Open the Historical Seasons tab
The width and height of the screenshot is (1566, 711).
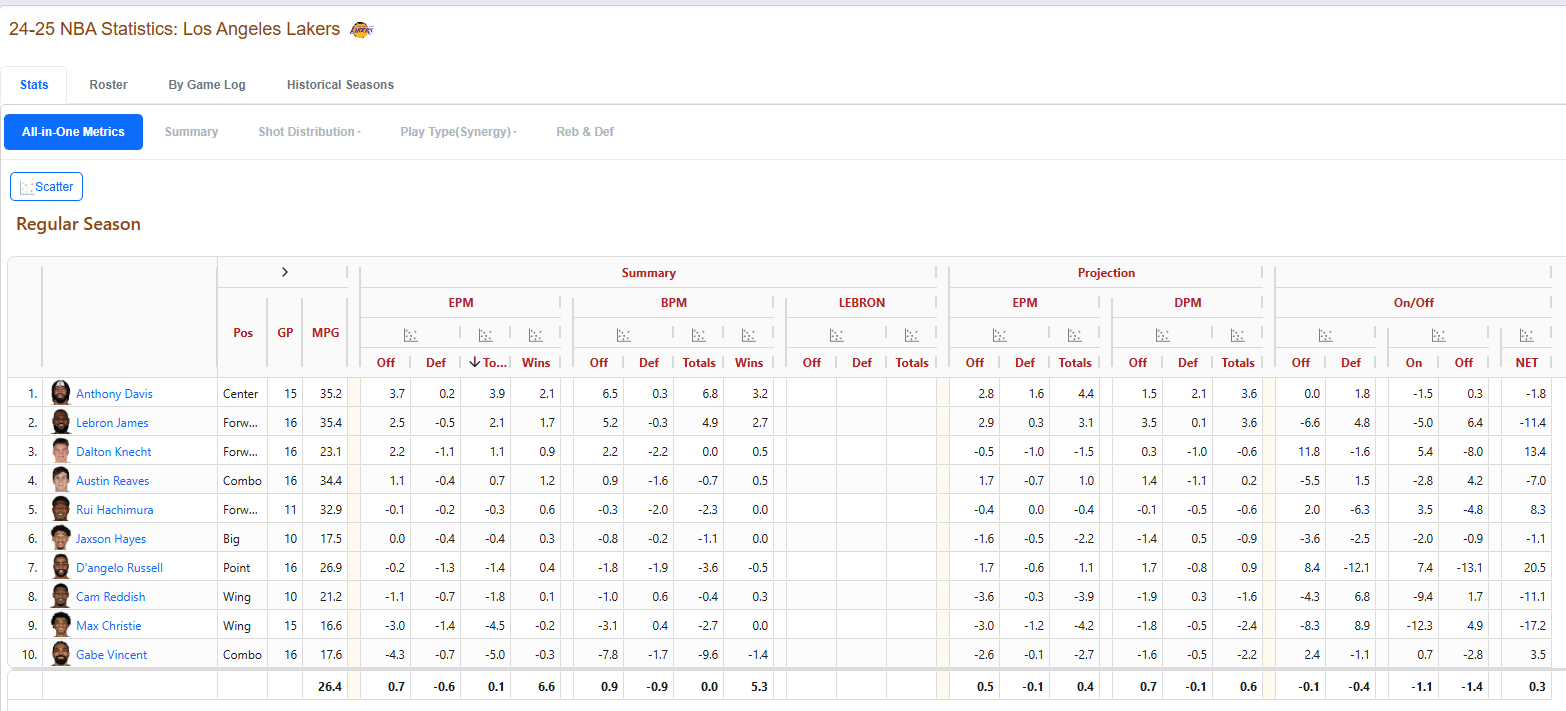(x=340, y=85)
